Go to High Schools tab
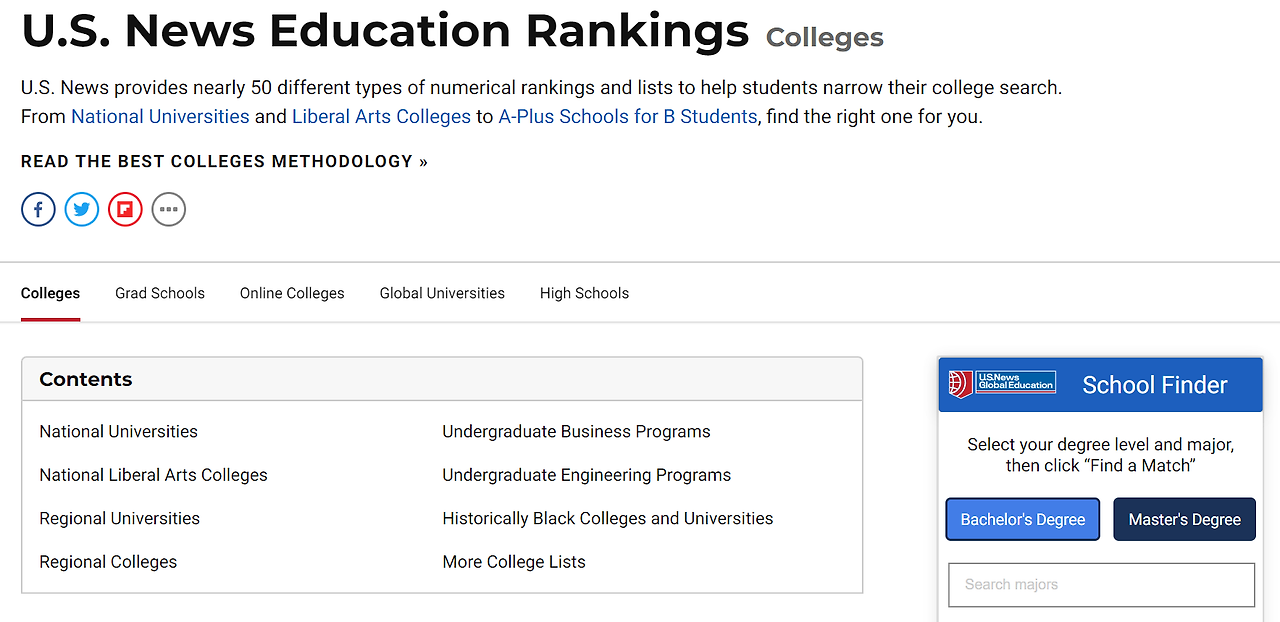 tap(584, 293)
